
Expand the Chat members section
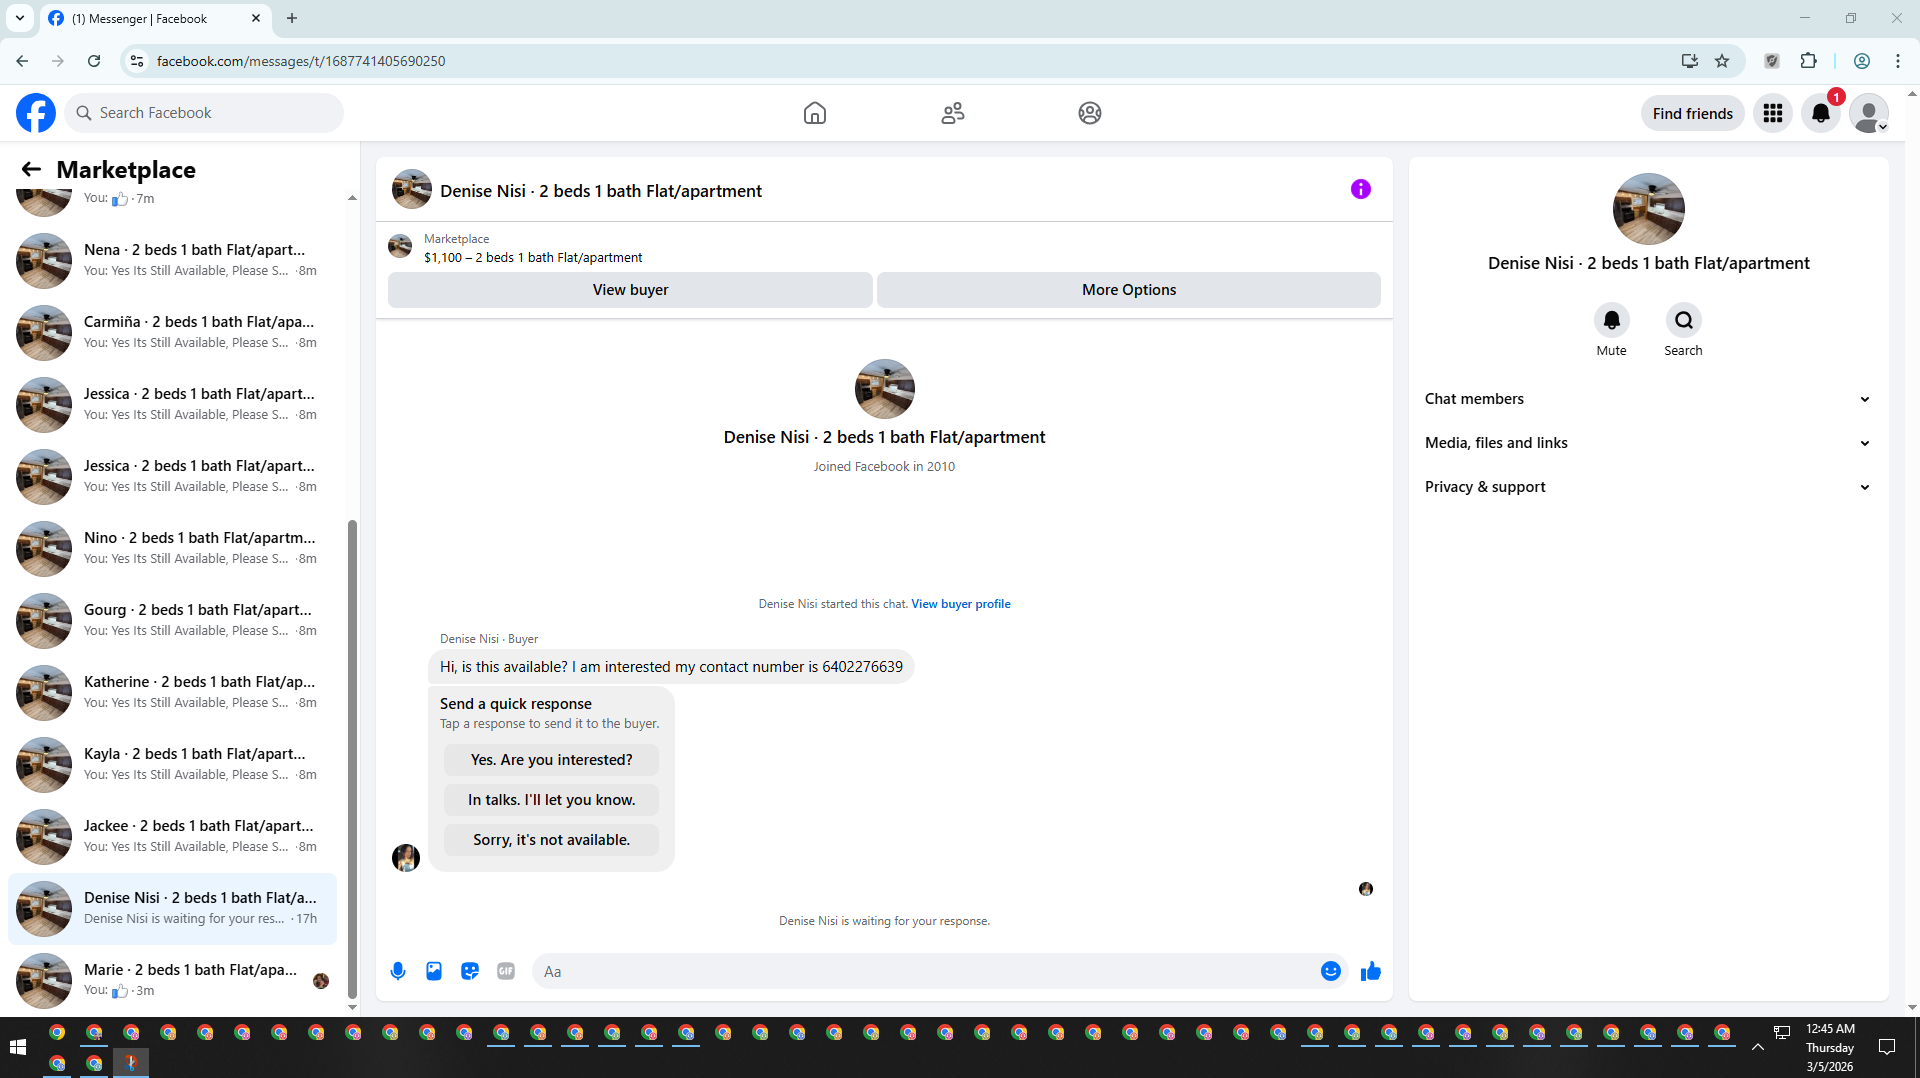1648,399
